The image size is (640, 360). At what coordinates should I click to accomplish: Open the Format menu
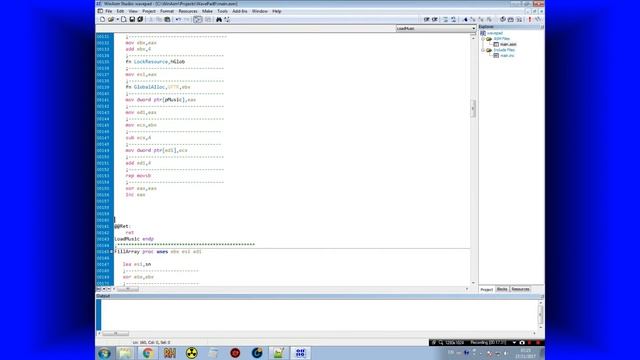tap(167, 11)
